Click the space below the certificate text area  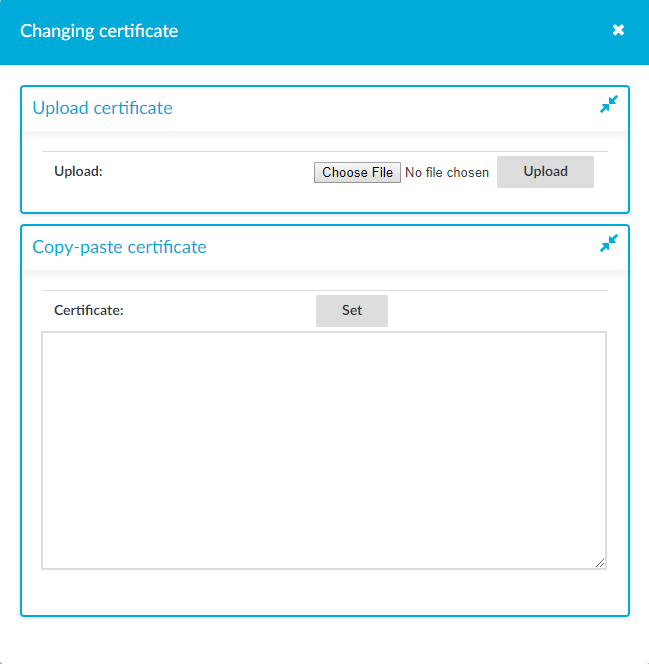coord(325,592)
